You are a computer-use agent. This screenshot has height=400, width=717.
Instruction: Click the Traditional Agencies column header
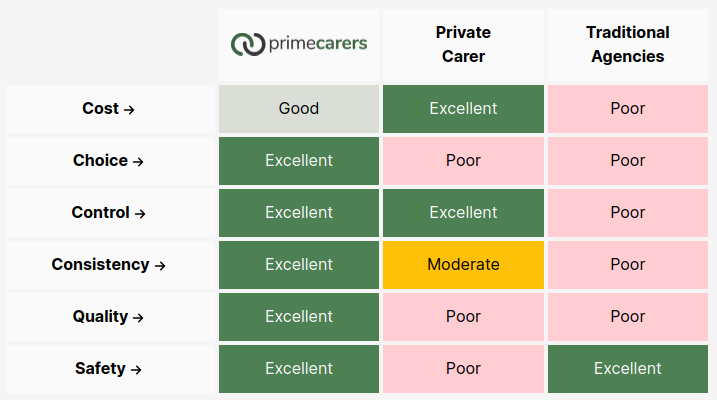coord(627,45)
